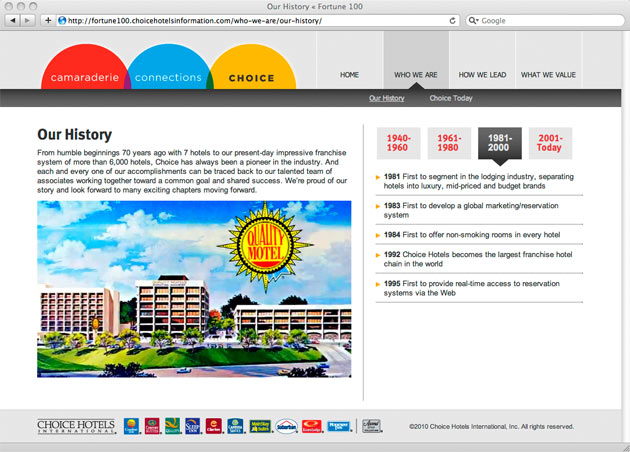Image resolution: width=630 pixels, height=452 pixels.
Task: Click the Our History submenu link
Action: [387, 98]
